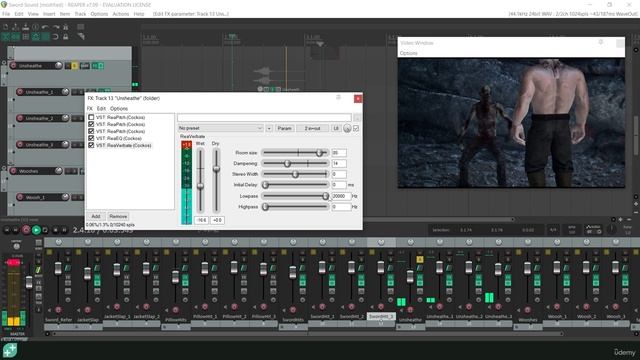
Task: Click the Room size slider handle
Action: tap(320, 153)
